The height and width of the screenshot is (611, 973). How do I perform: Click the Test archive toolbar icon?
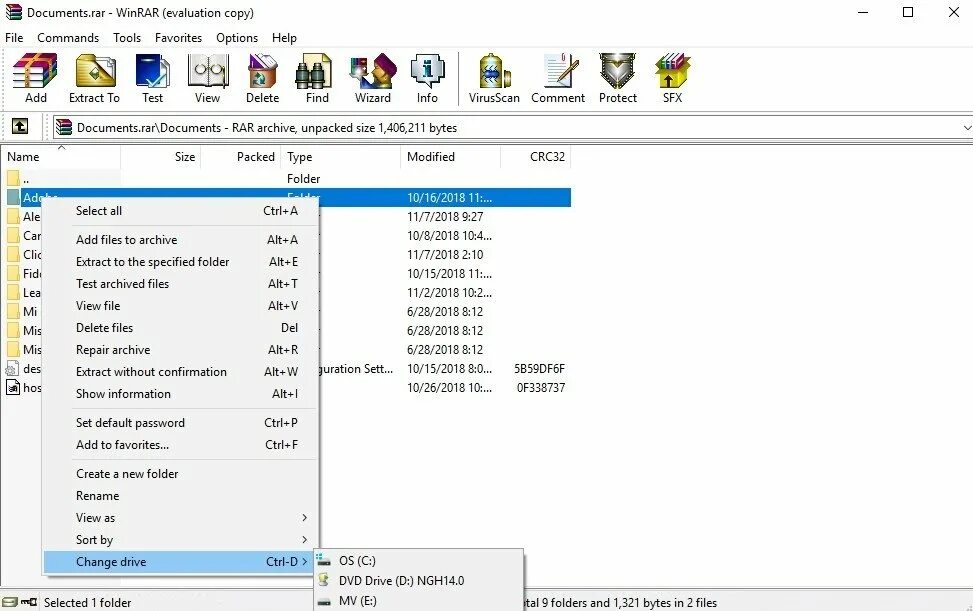click(x=153, y=78)
